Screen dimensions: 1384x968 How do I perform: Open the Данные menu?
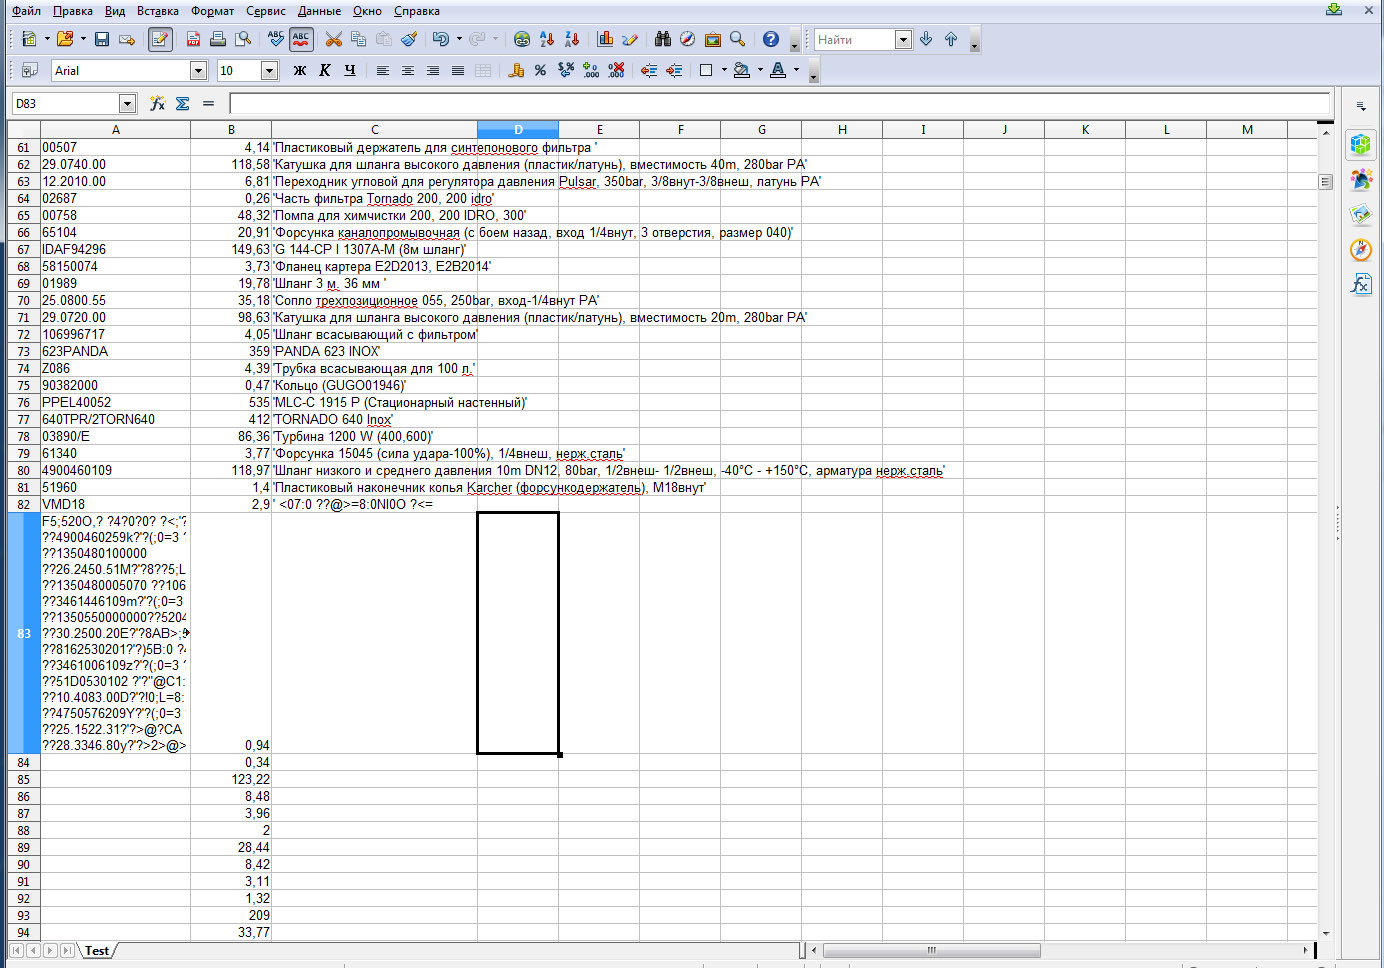pyautogui.click(x=319, y=11)
